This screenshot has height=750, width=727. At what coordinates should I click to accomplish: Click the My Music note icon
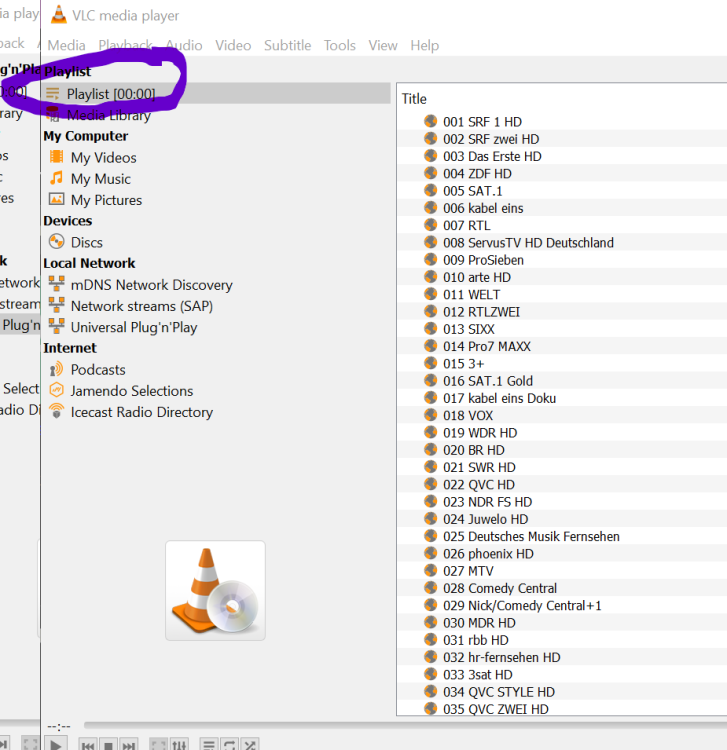[x=56, y=178]
